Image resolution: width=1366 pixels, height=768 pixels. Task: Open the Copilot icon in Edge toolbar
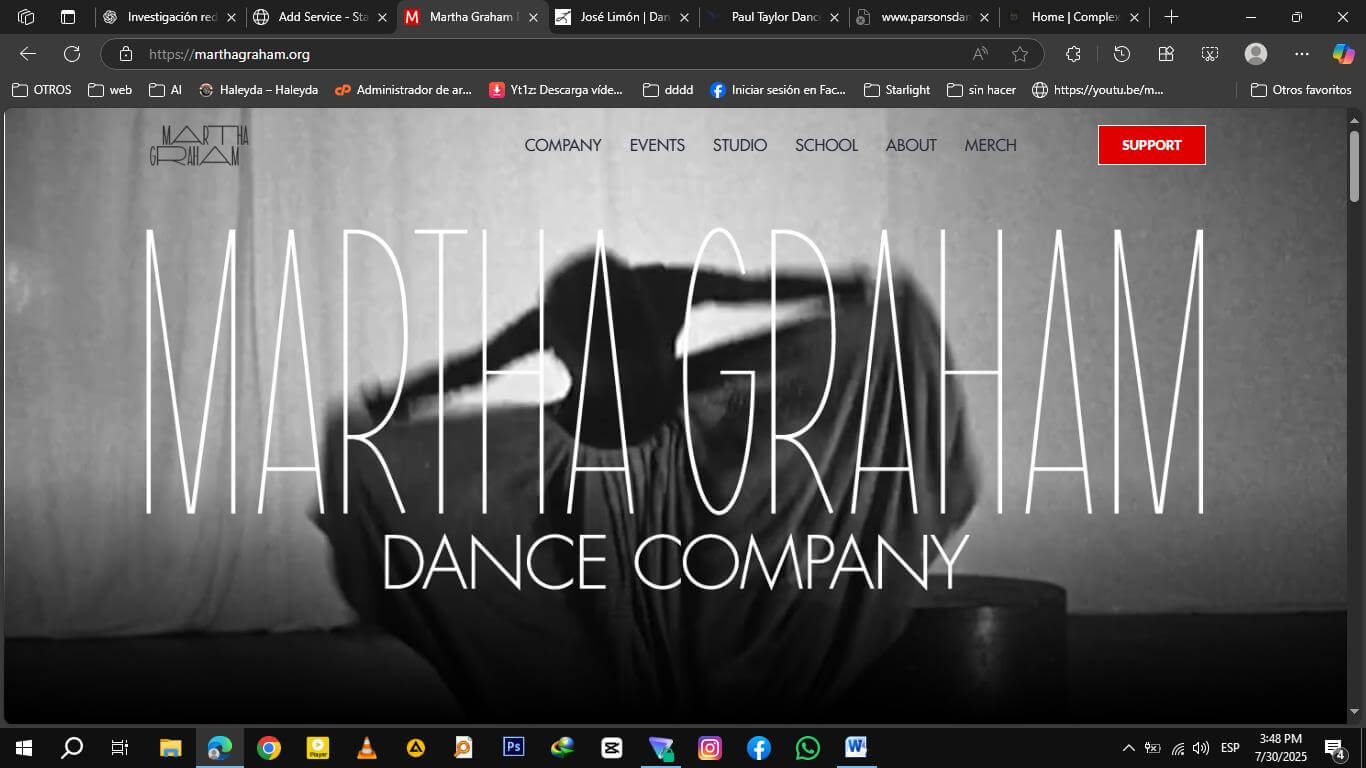point(1343,54)
